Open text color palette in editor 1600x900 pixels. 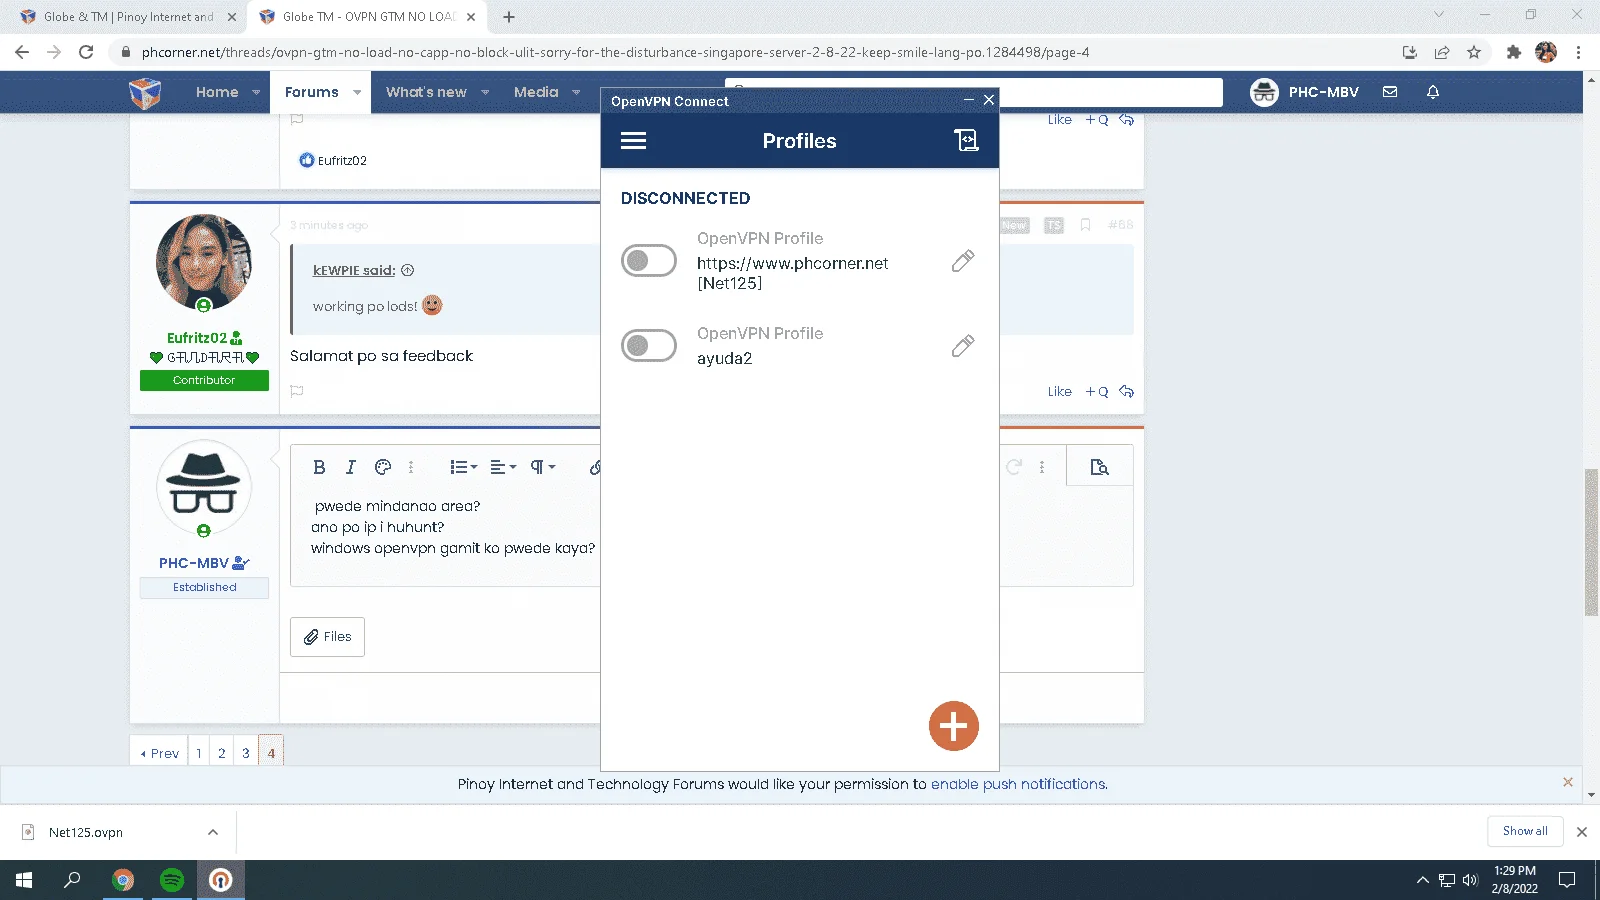[383, 467]
